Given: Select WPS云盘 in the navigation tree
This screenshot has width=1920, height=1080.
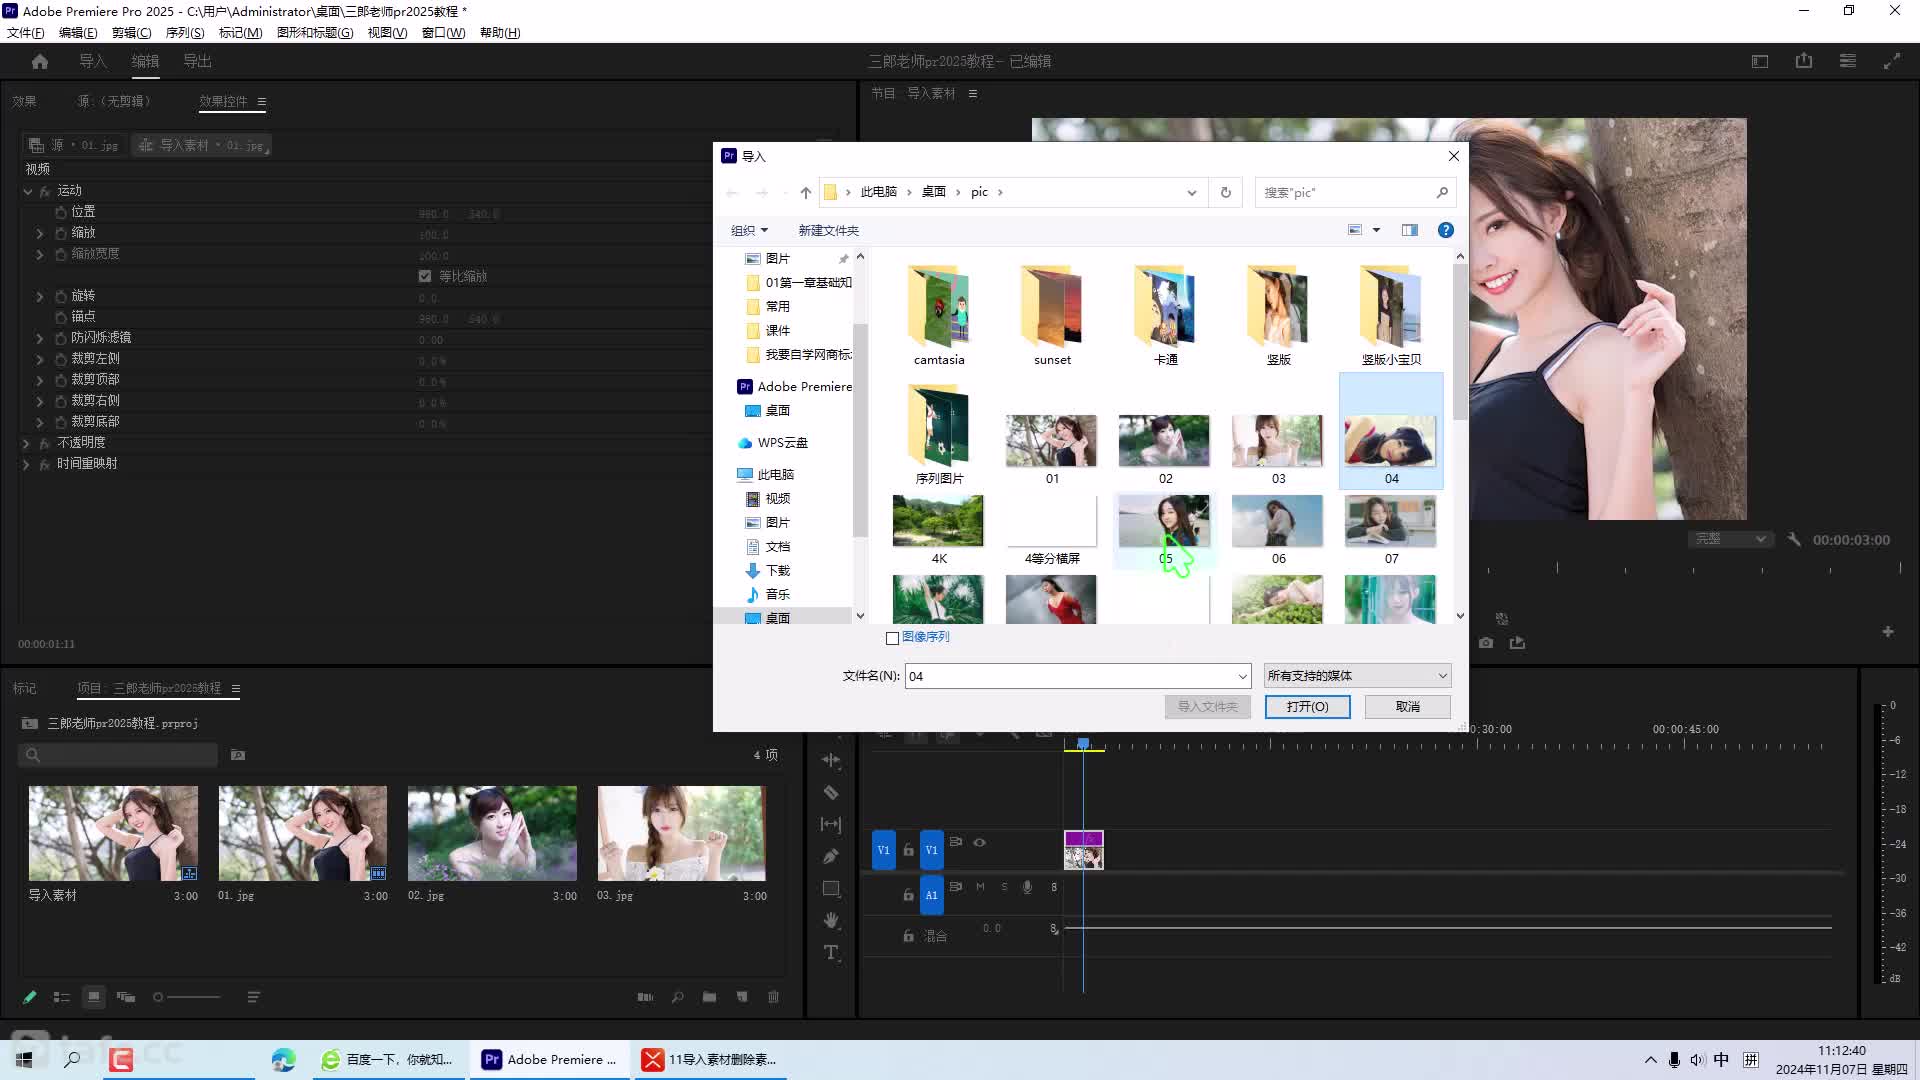Looking at the screenshot, I should point(782,442).
